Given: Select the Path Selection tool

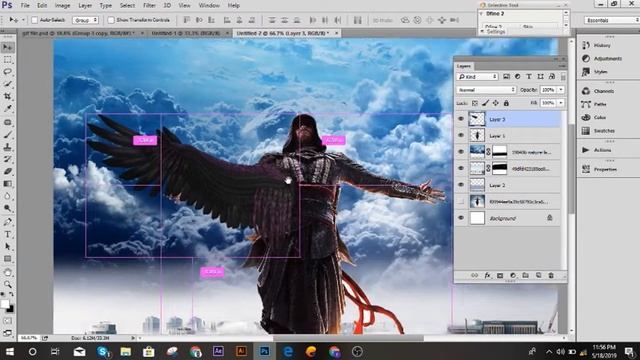Looking at the screenshot, I should pyautogui.click(x=7, y=247).
